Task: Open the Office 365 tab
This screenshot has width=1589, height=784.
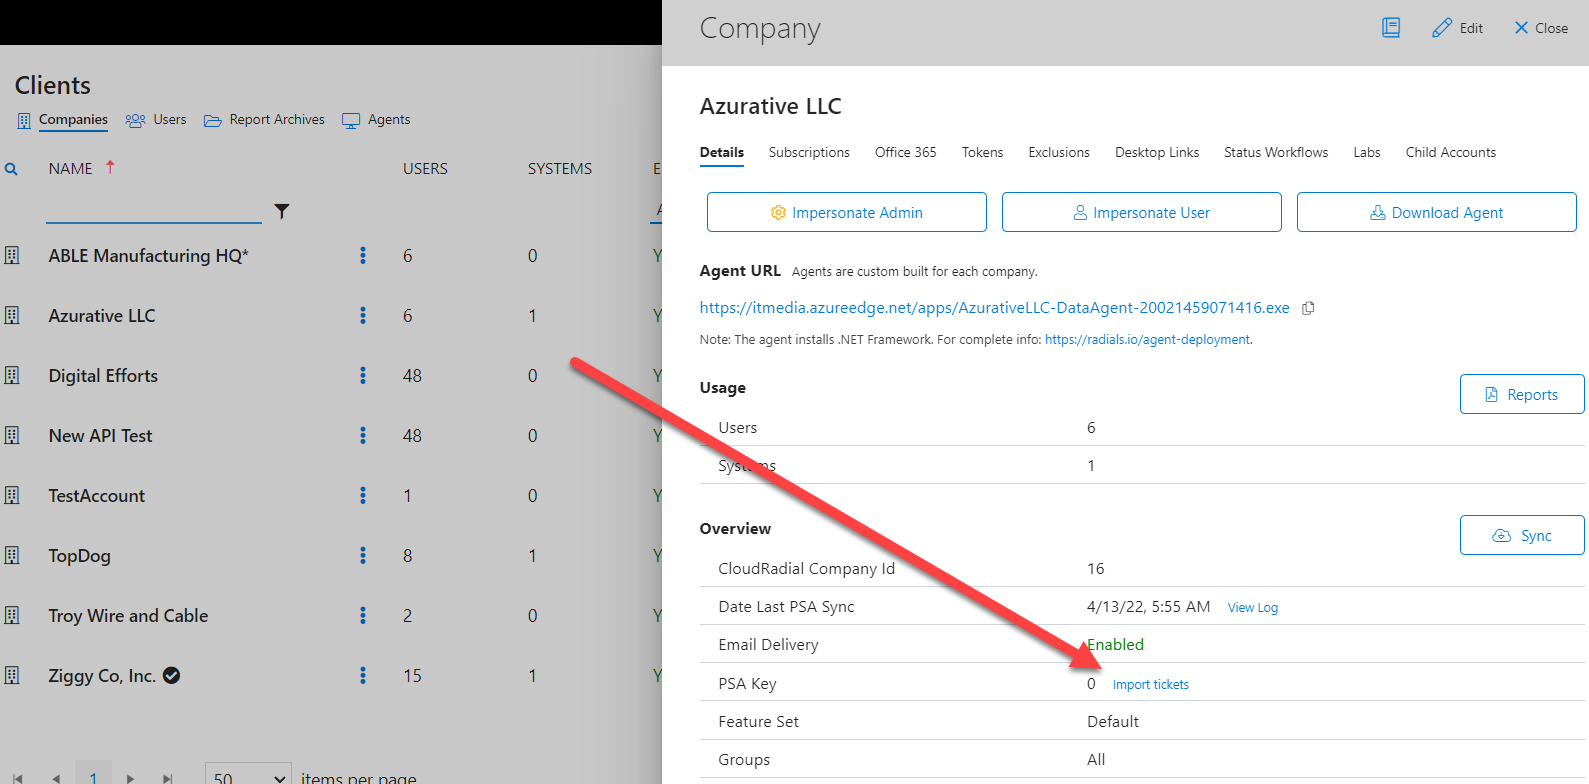Action: click(x=906, y=153)
